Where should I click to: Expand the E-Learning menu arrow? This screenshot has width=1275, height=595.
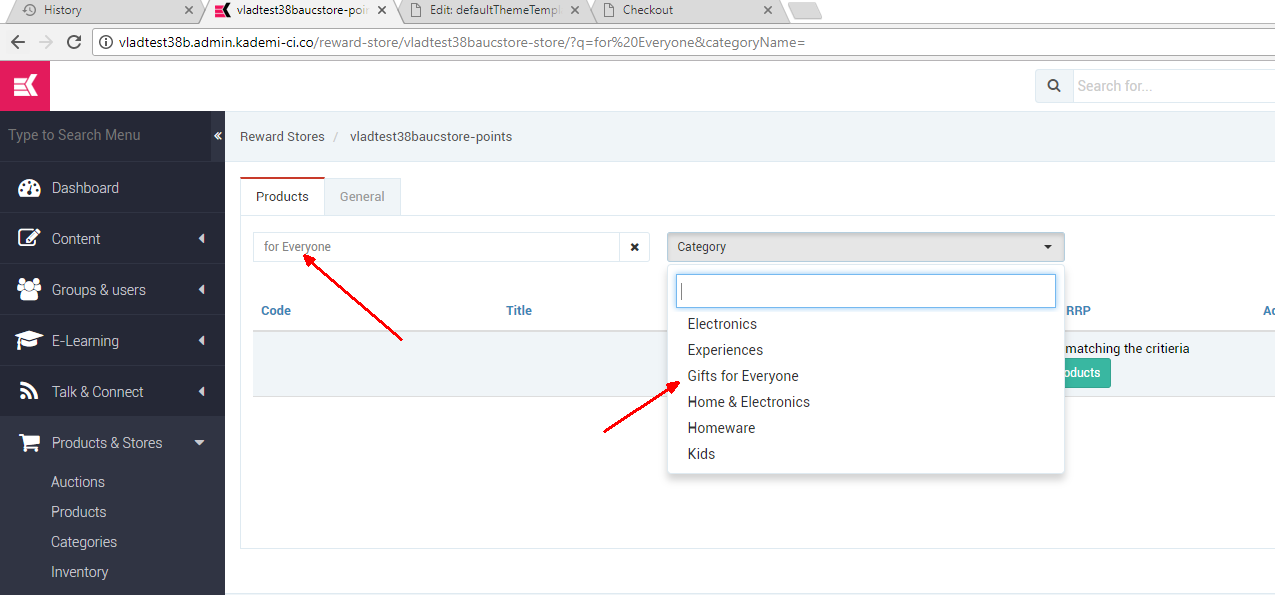coord(202,341)
